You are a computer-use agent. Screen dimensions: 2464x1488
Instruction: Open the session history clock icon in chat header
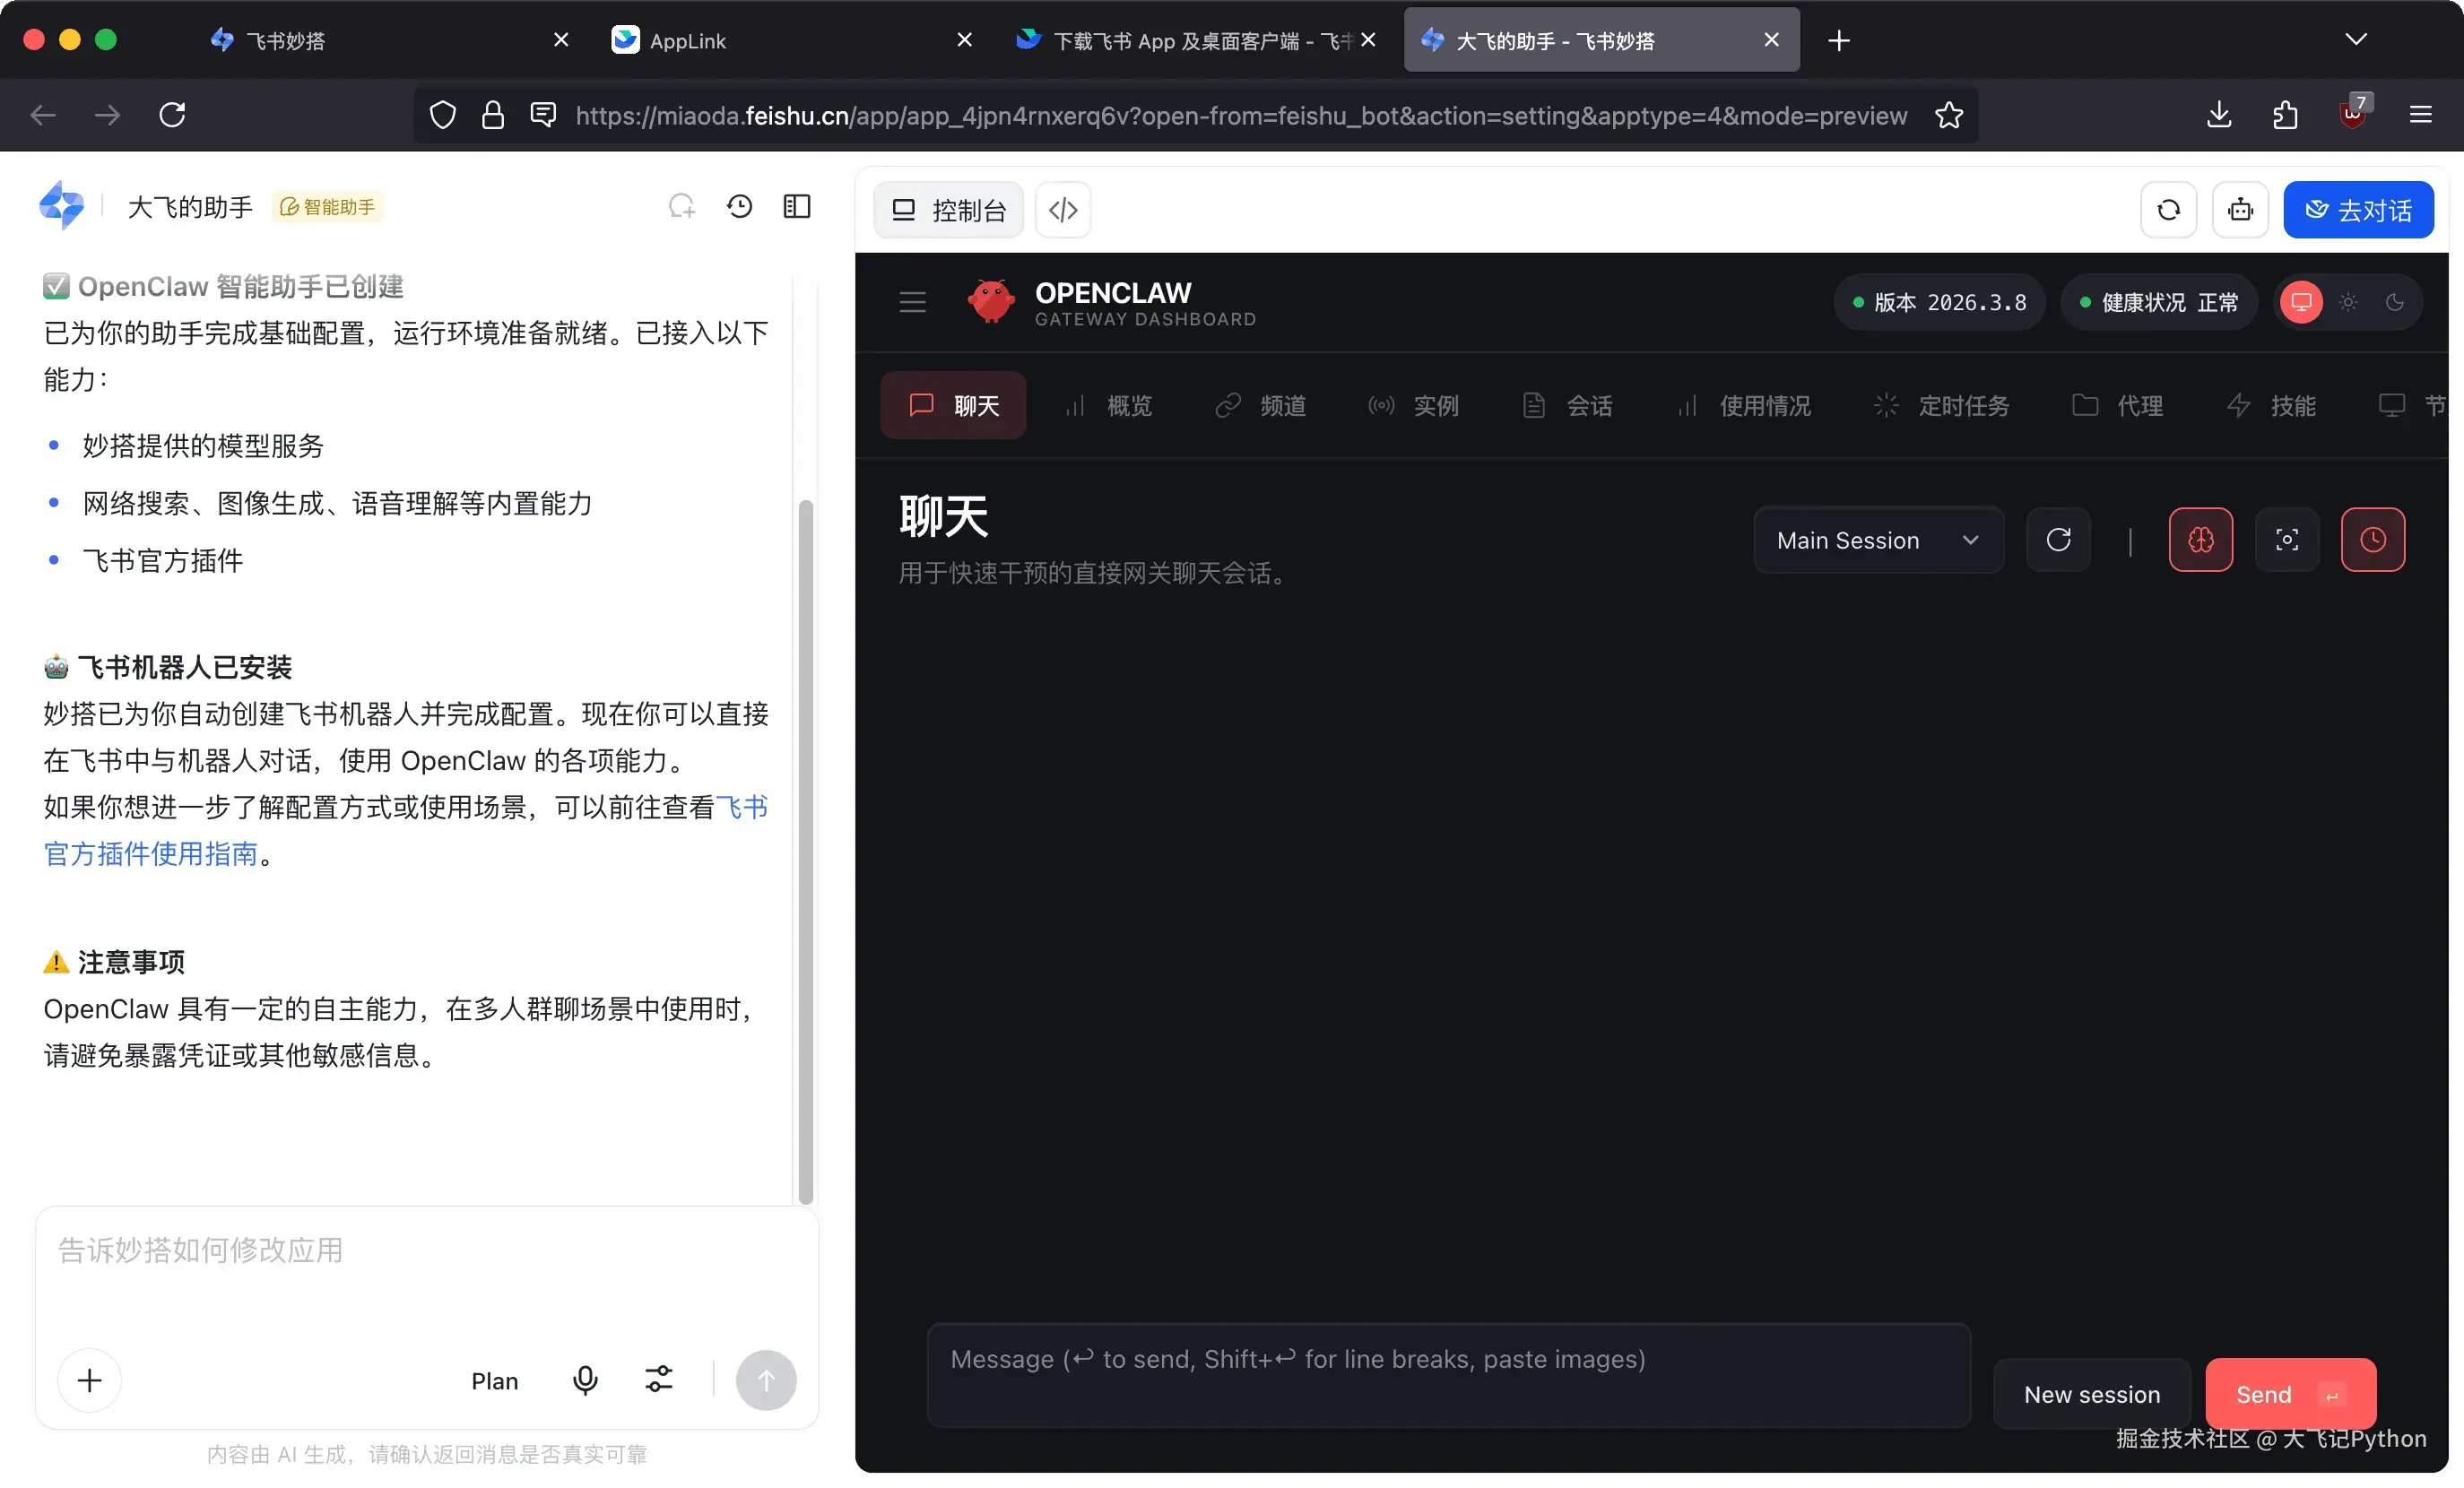point(2373,540)
